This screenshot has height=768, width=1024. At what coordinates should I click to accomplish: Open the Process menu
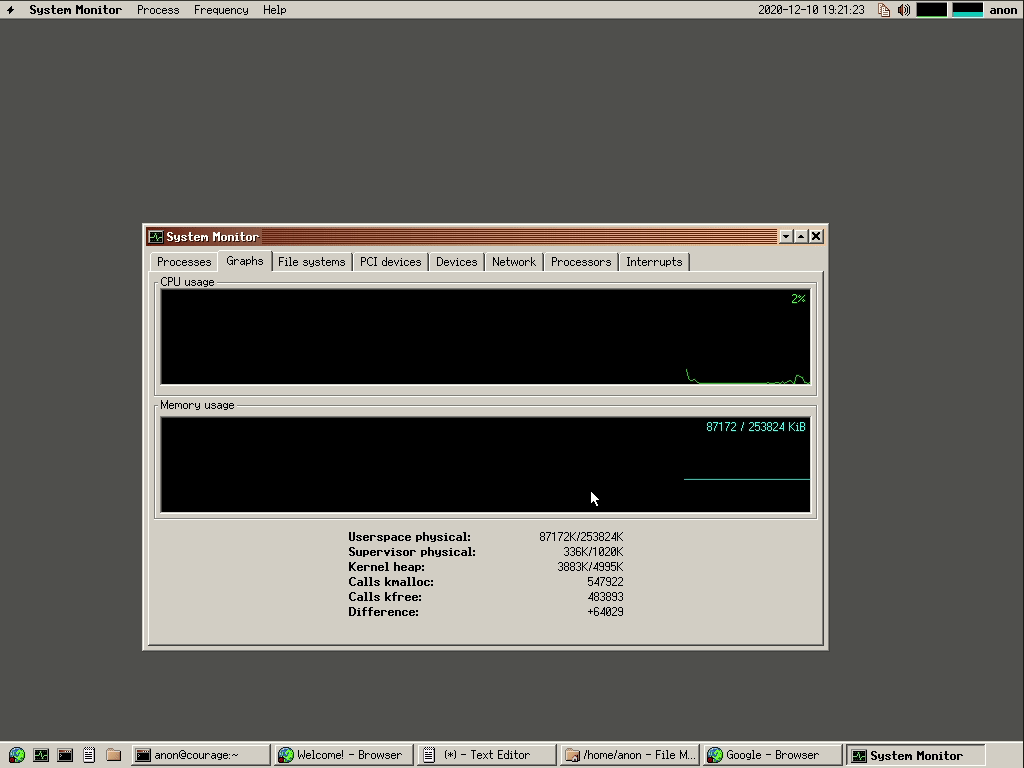[x=158, y=10]
